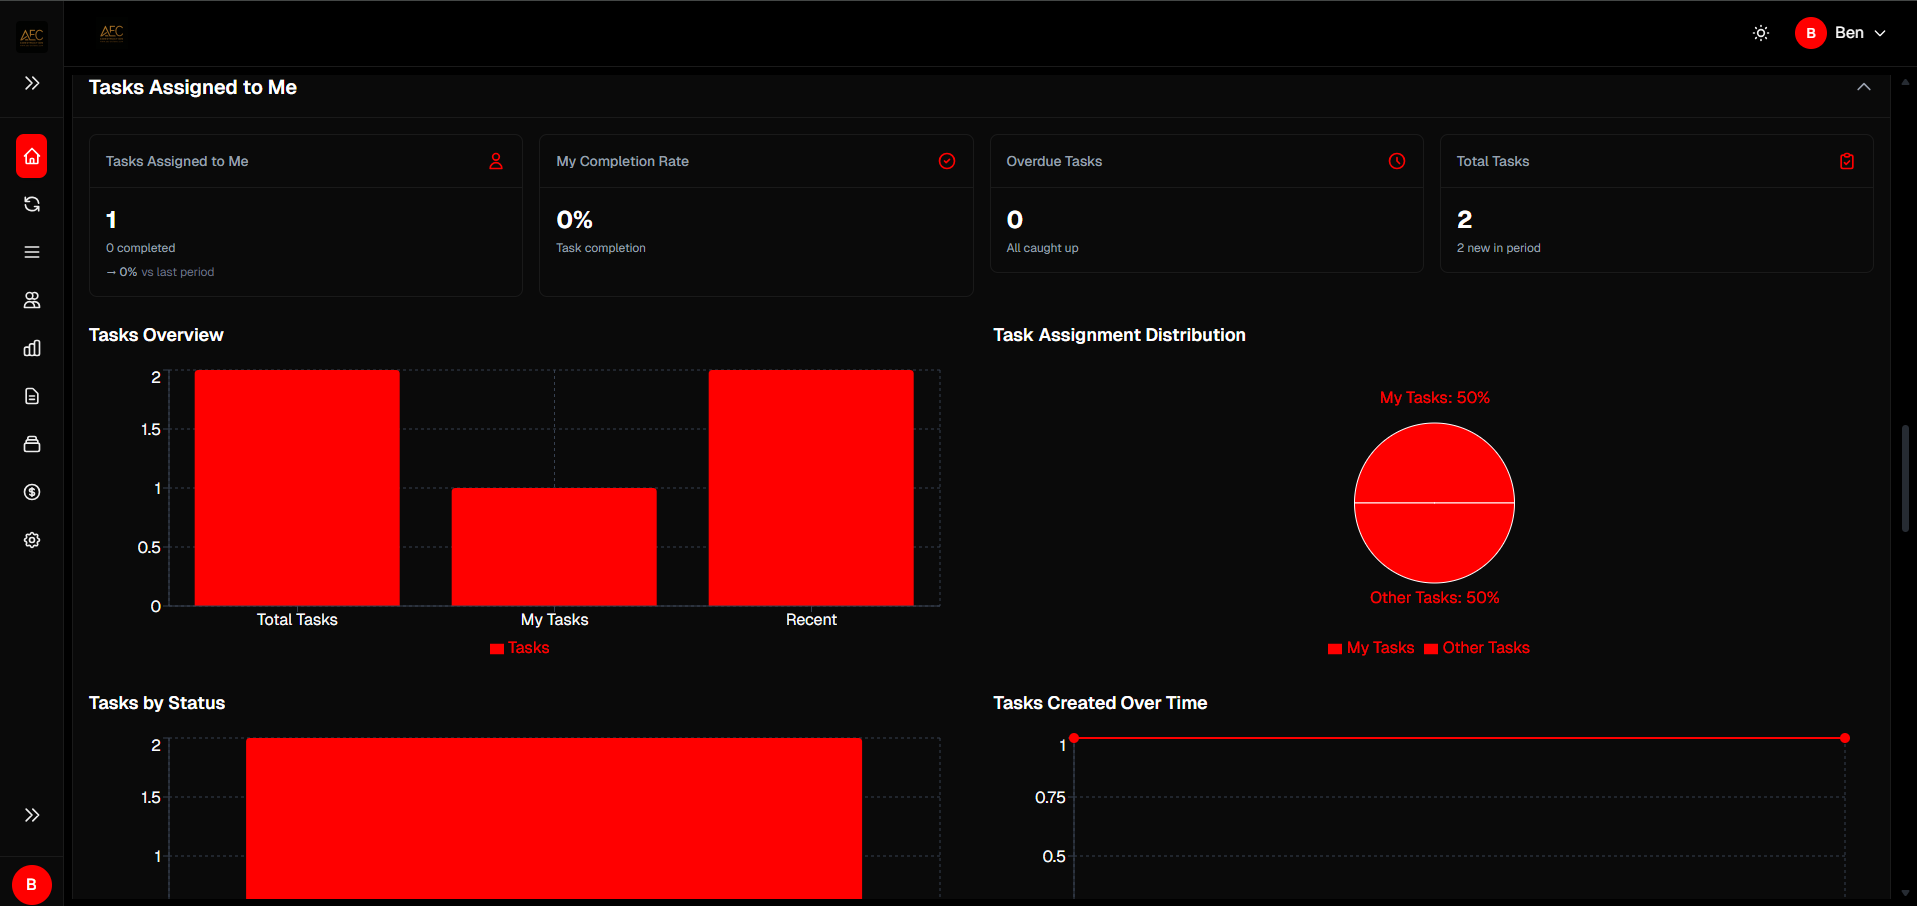Screen dimensions: 1917x906
Task: Click person icon on Tasks Assigned card
Action: pyautogui.click(x=496, y=161)
